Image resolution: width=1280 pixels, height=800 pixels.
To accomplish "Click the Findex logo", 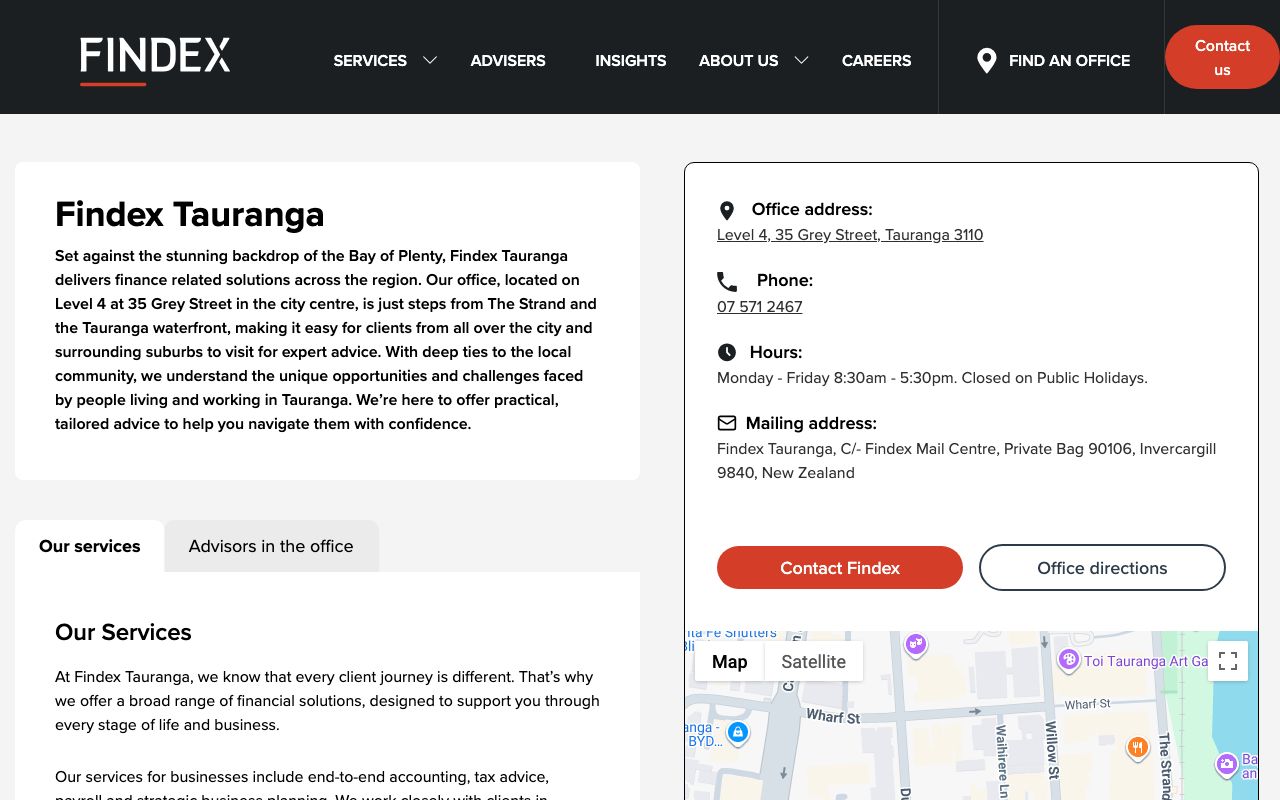I will pyautogui.click(x=155, y=59).
